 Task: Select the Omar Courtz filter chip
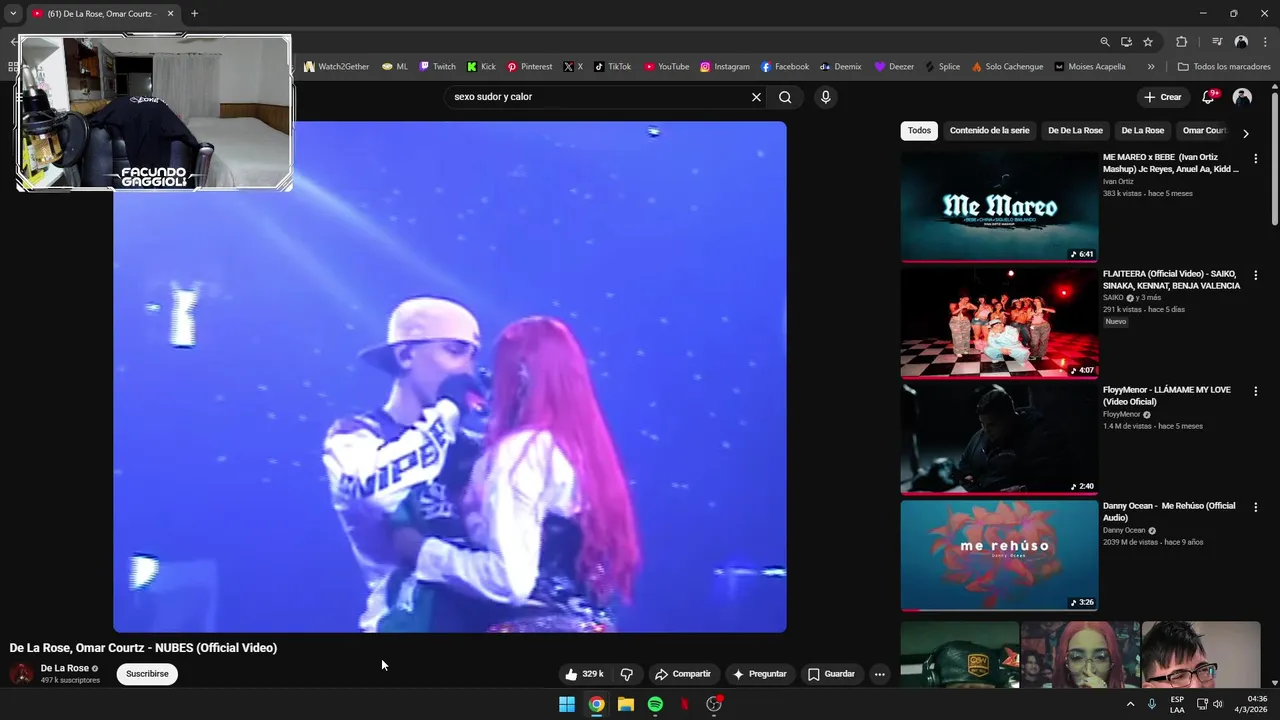coord(1204,131)
